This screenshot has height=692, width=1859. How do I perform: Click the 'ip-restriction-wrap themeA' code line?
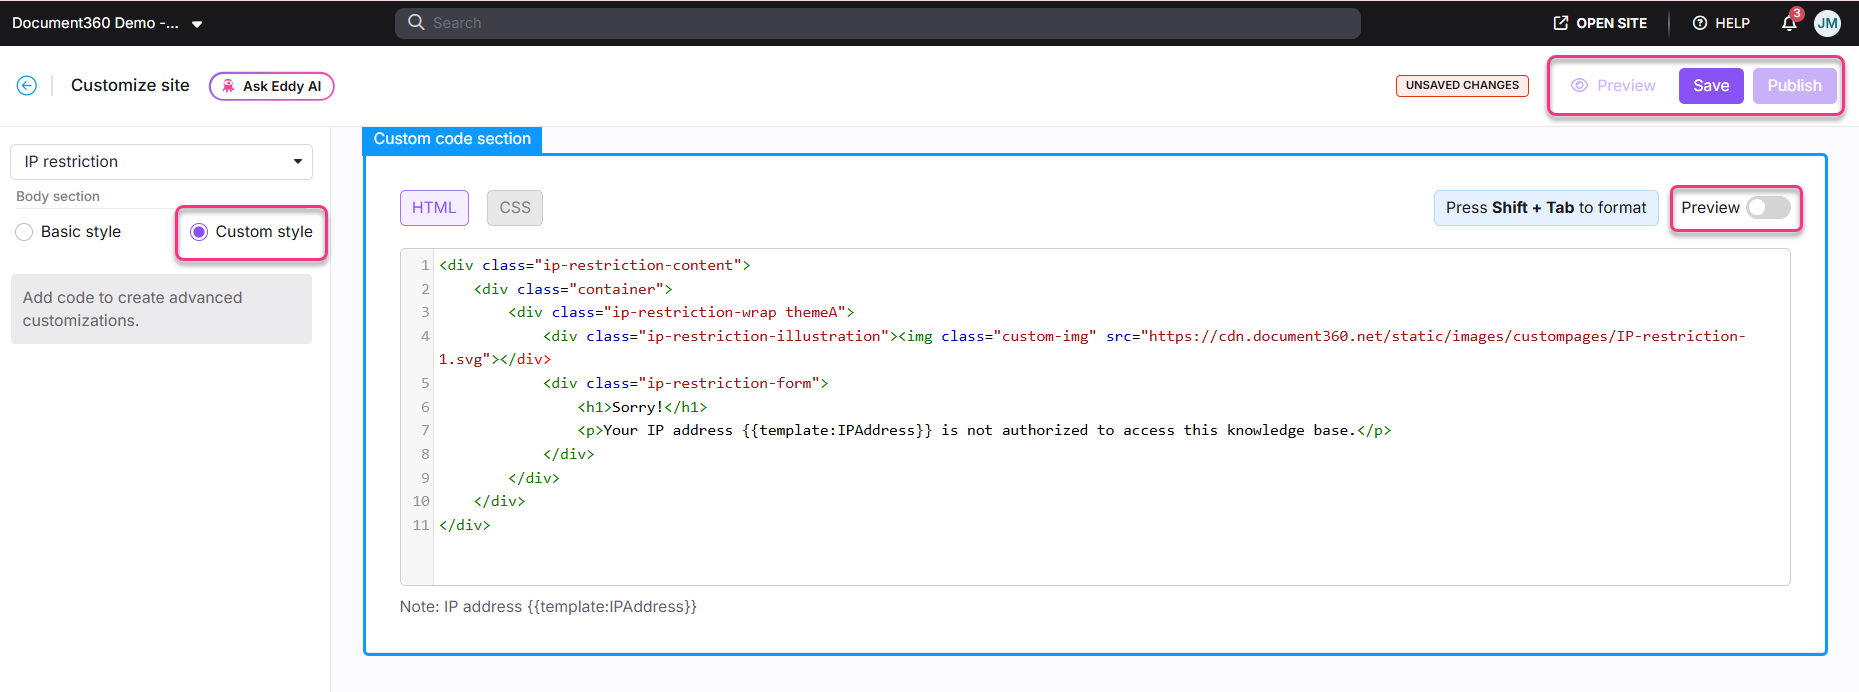coord(681,313)
